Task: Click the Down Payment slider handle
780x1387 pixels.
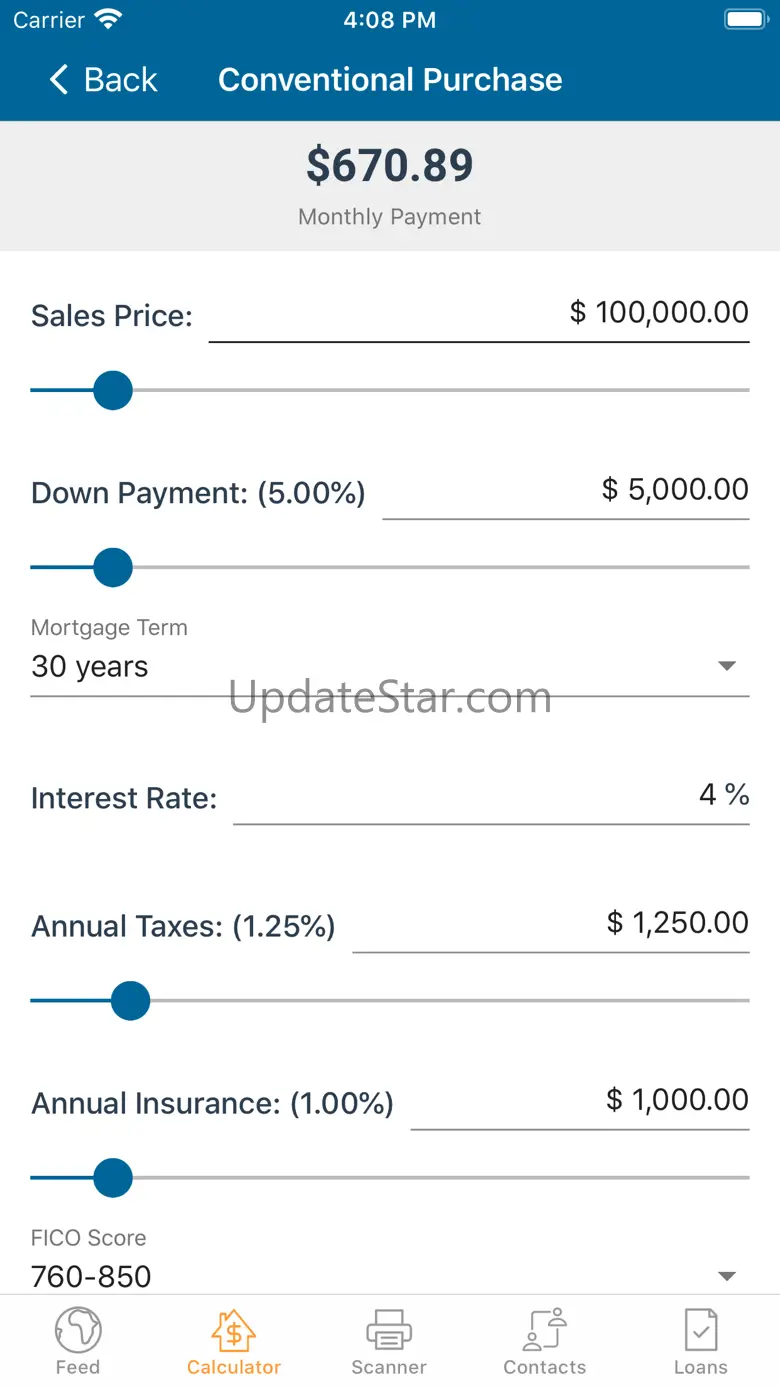Action: point(113,567)
